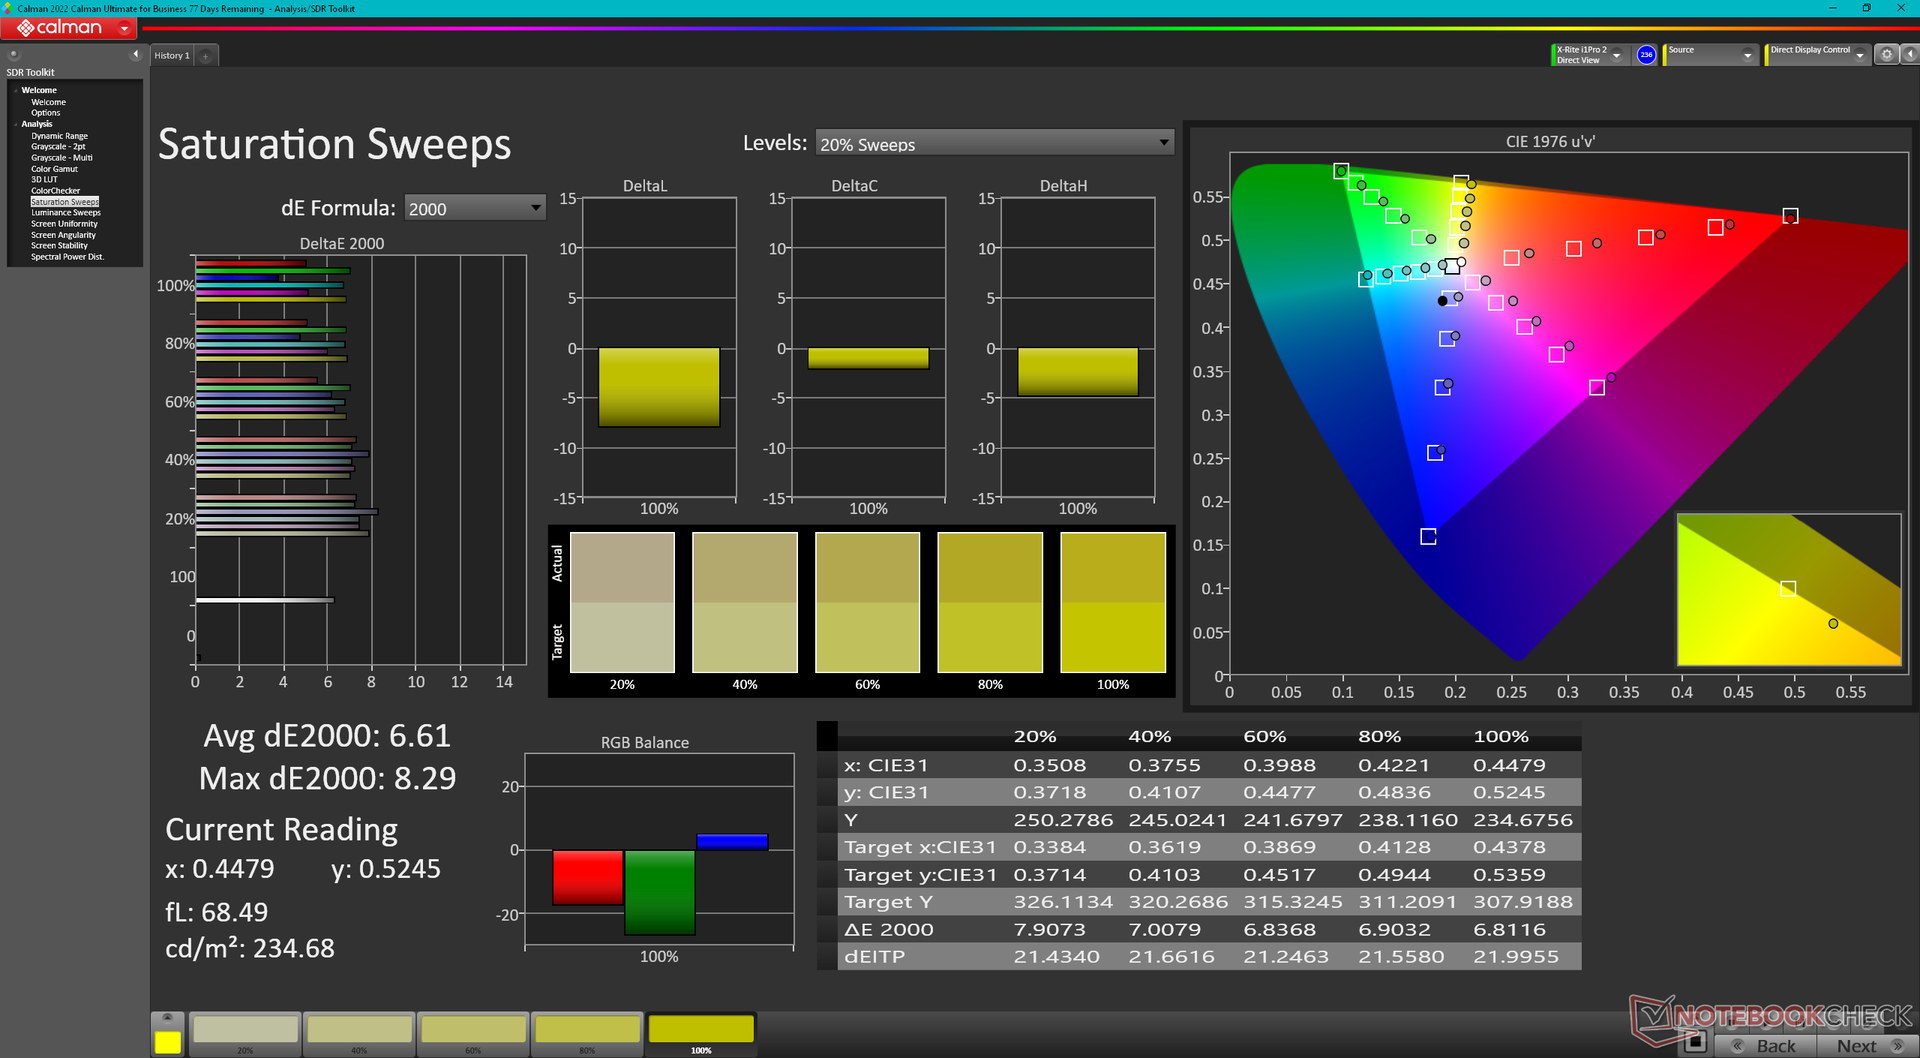Expand the Levels 20% Sweeps dropdown
Screen dimensions: 1920x1058
pos(1163,143)
